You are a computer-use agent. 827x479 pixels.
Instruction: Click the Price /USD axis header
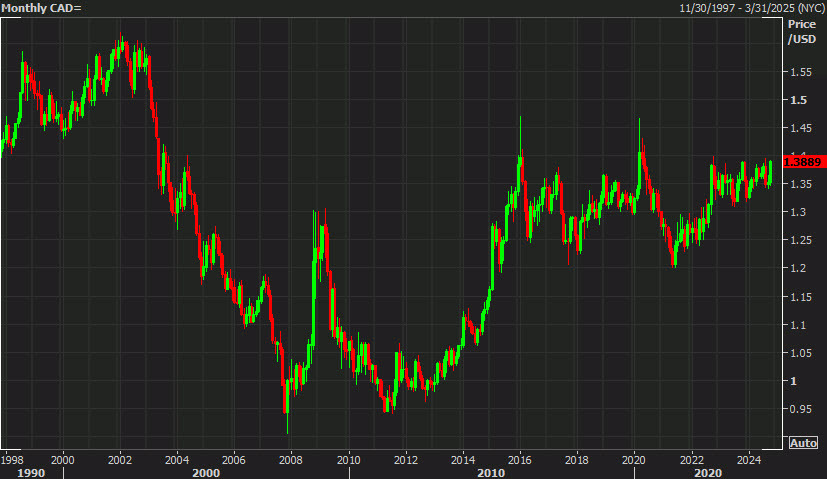tap(802, 32)
